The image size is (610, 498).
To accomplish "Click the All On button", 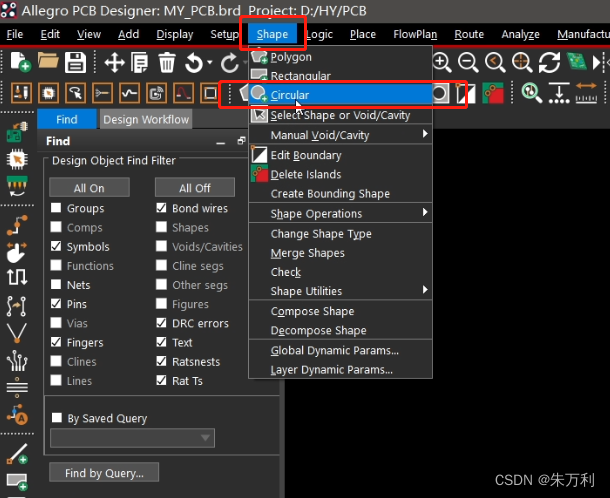I will point(89,188).
